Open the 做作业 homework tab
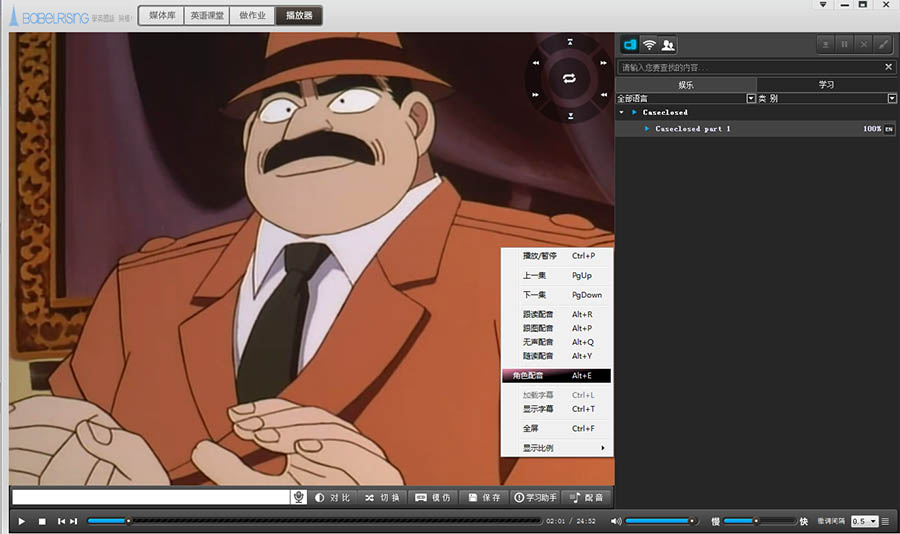Screen dimensions: 900x534 [253, 16]
